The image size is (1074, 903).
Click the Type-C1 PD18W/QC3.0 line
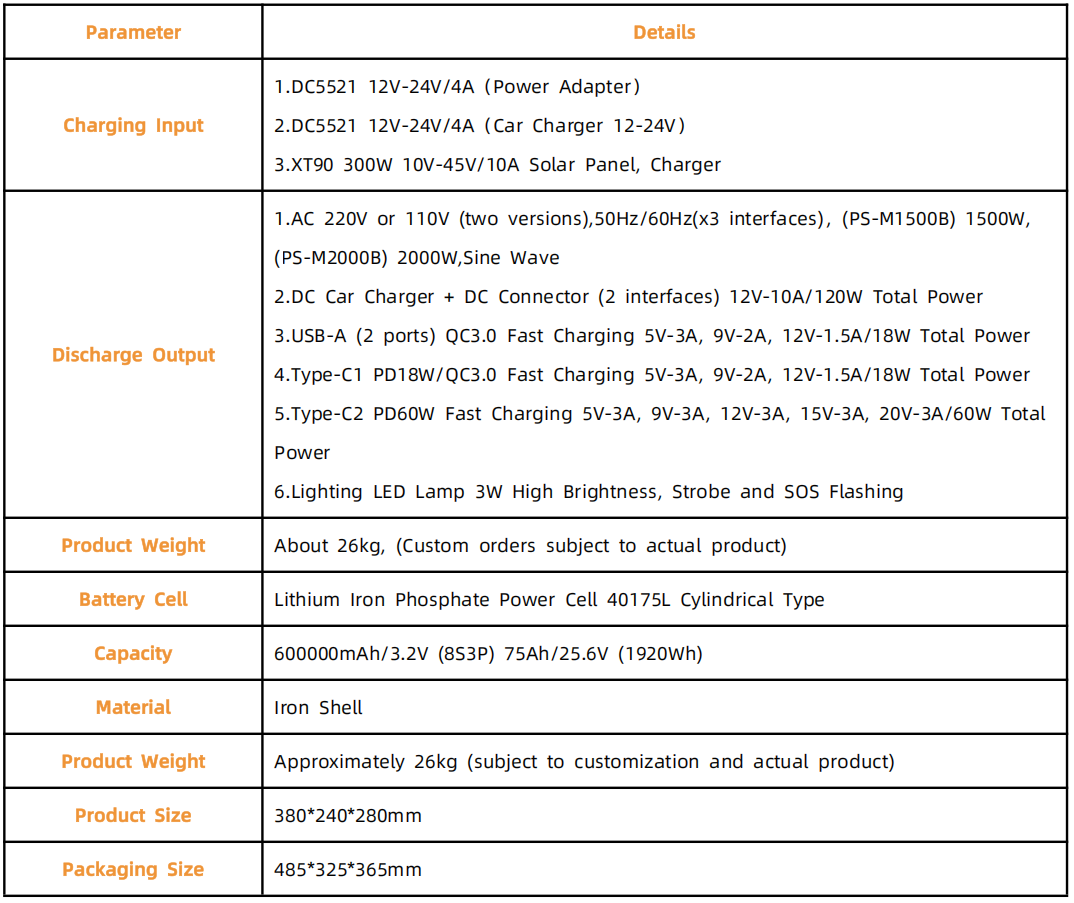652,375
